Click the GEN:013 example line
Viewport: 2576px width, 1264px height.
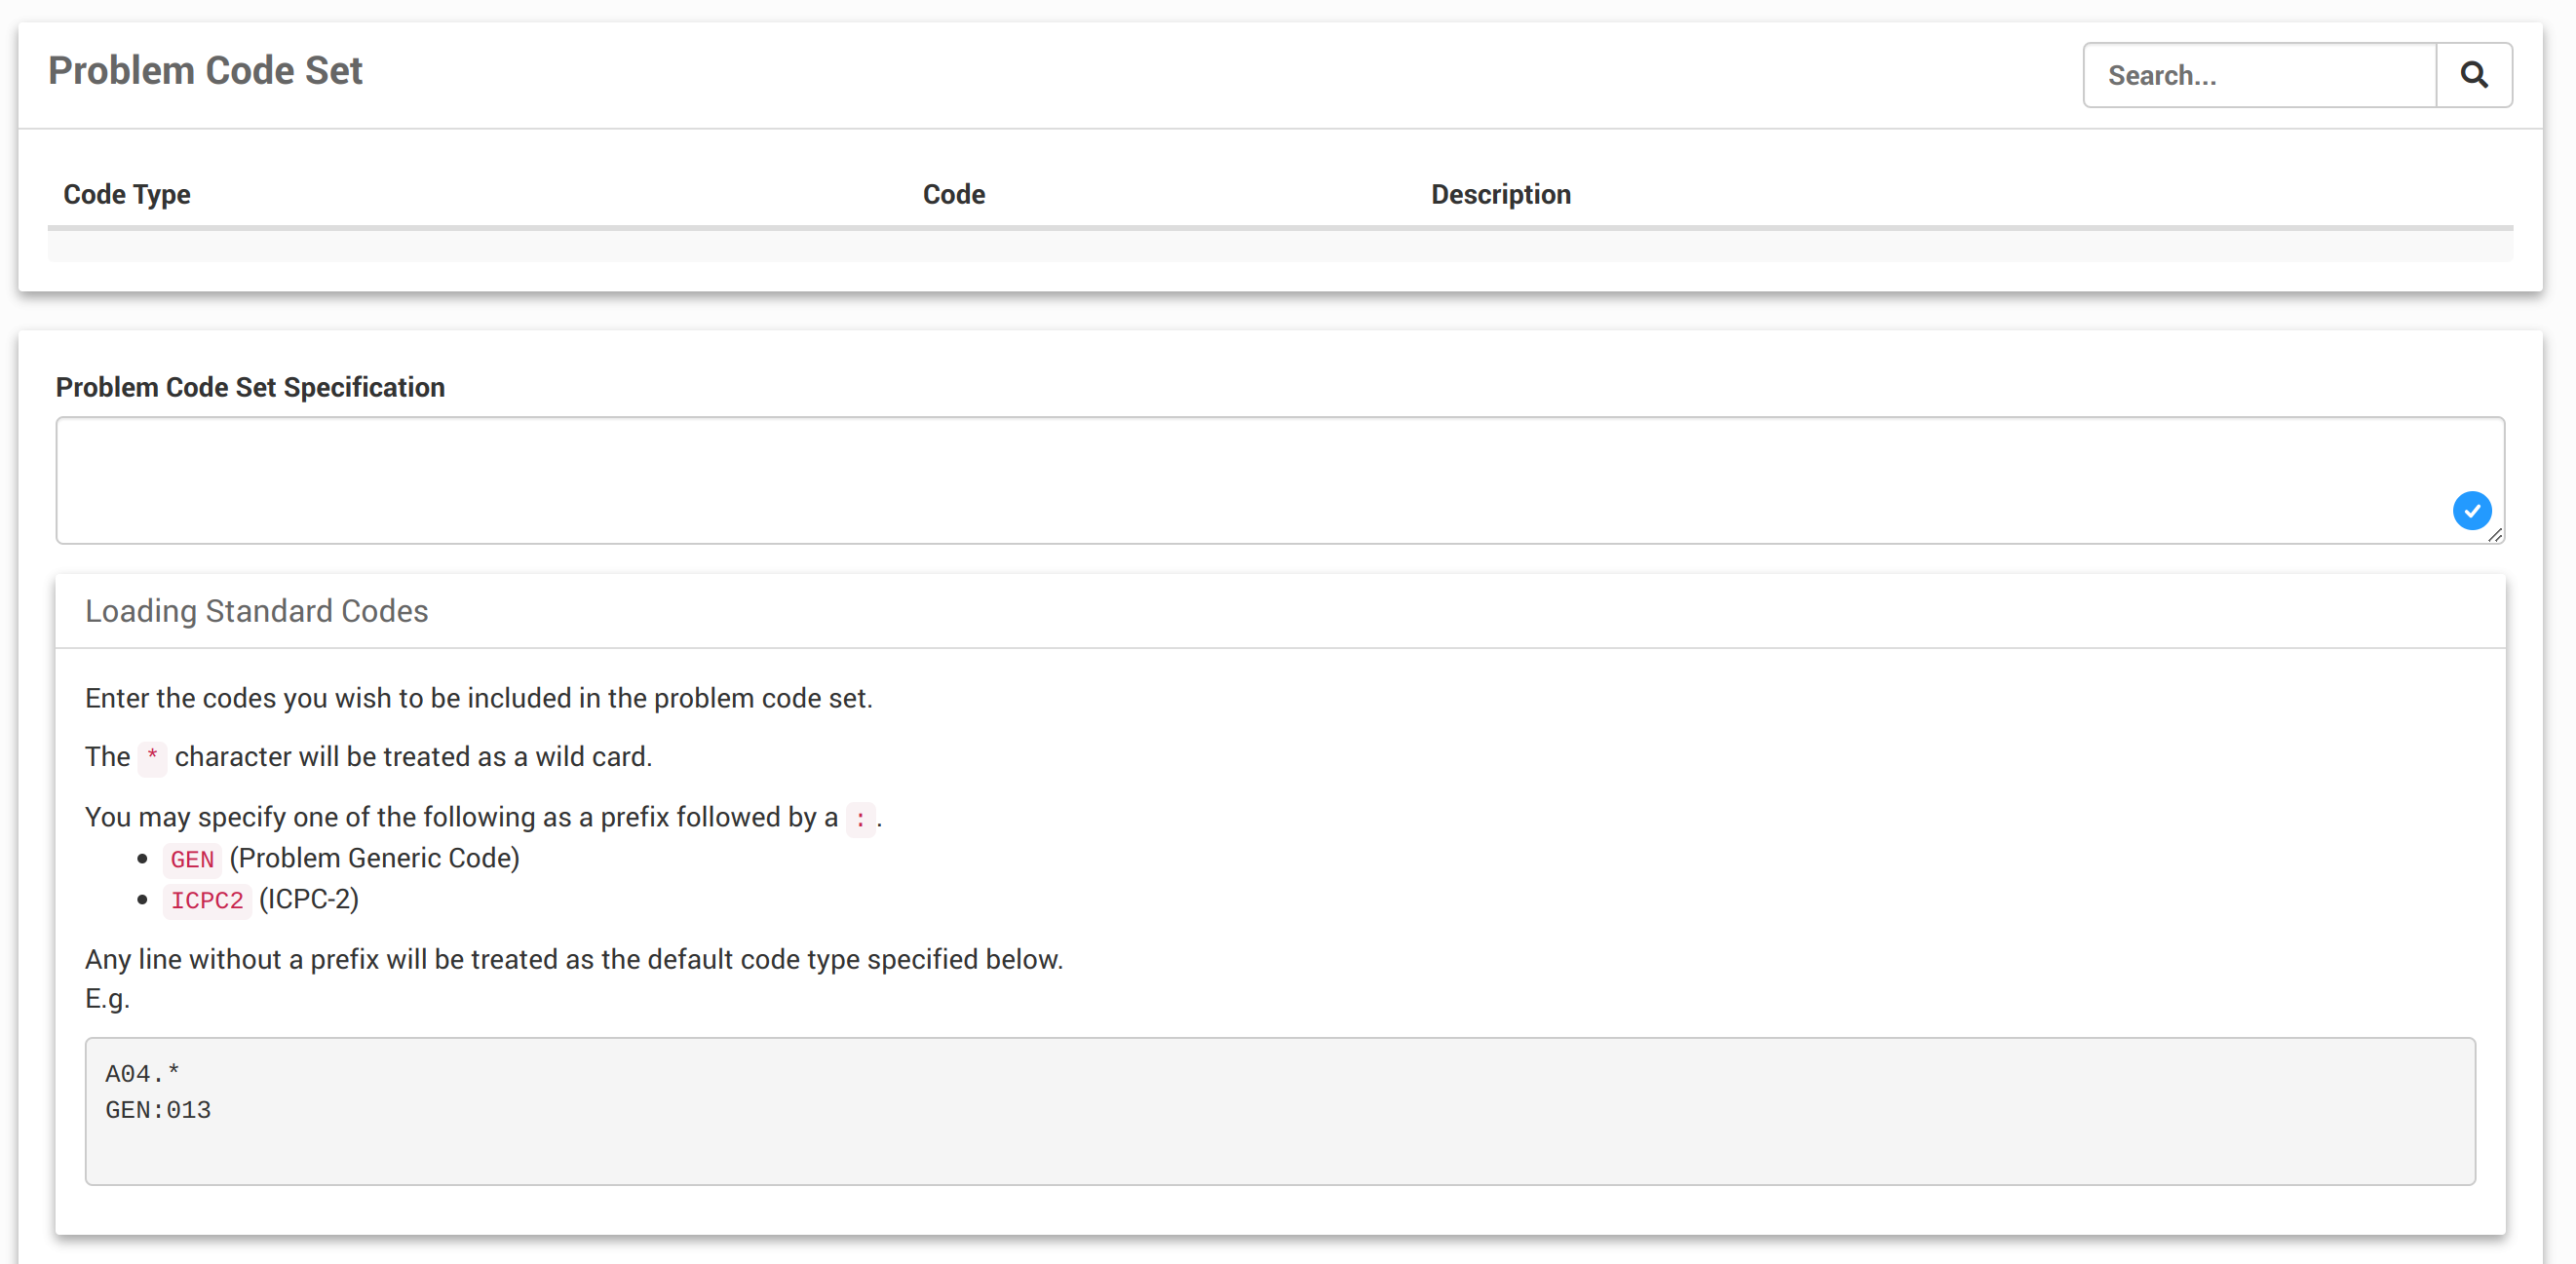click(158, 1110)
